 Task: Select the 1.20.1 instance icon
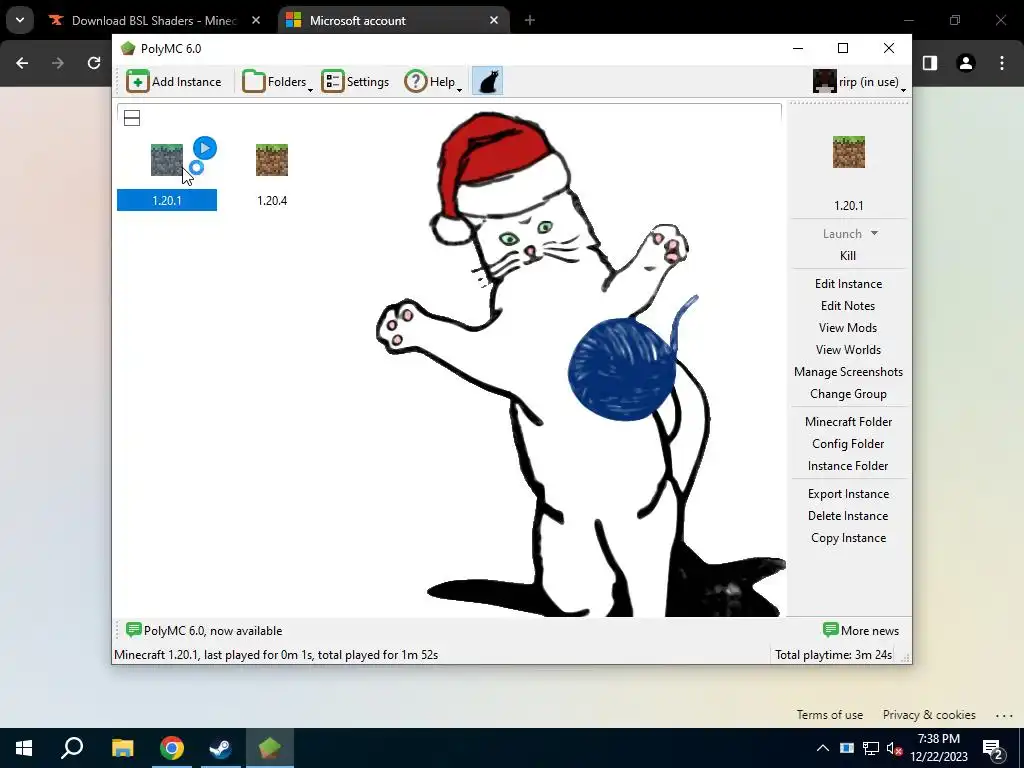[x=167, y=160]
